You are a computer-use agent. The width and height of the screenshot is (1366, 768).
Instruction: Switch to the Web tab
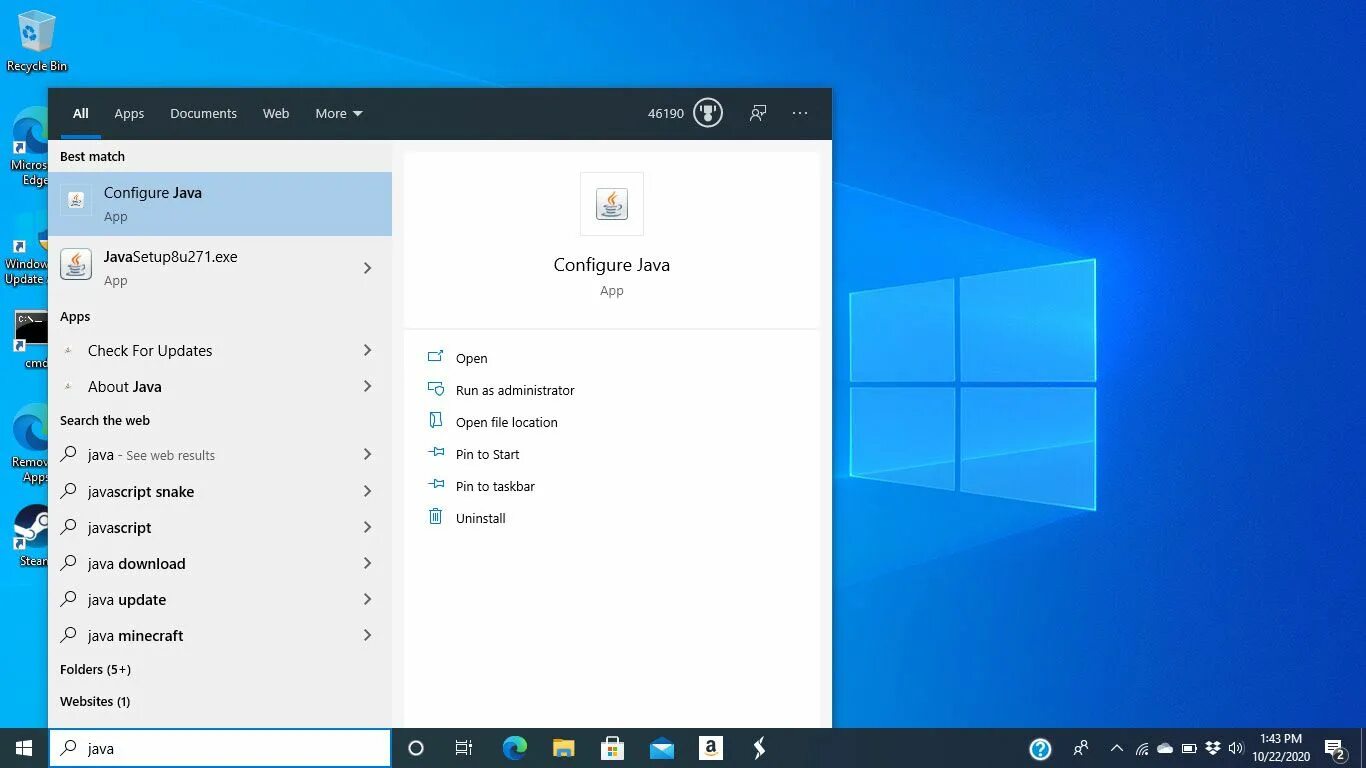276,113
